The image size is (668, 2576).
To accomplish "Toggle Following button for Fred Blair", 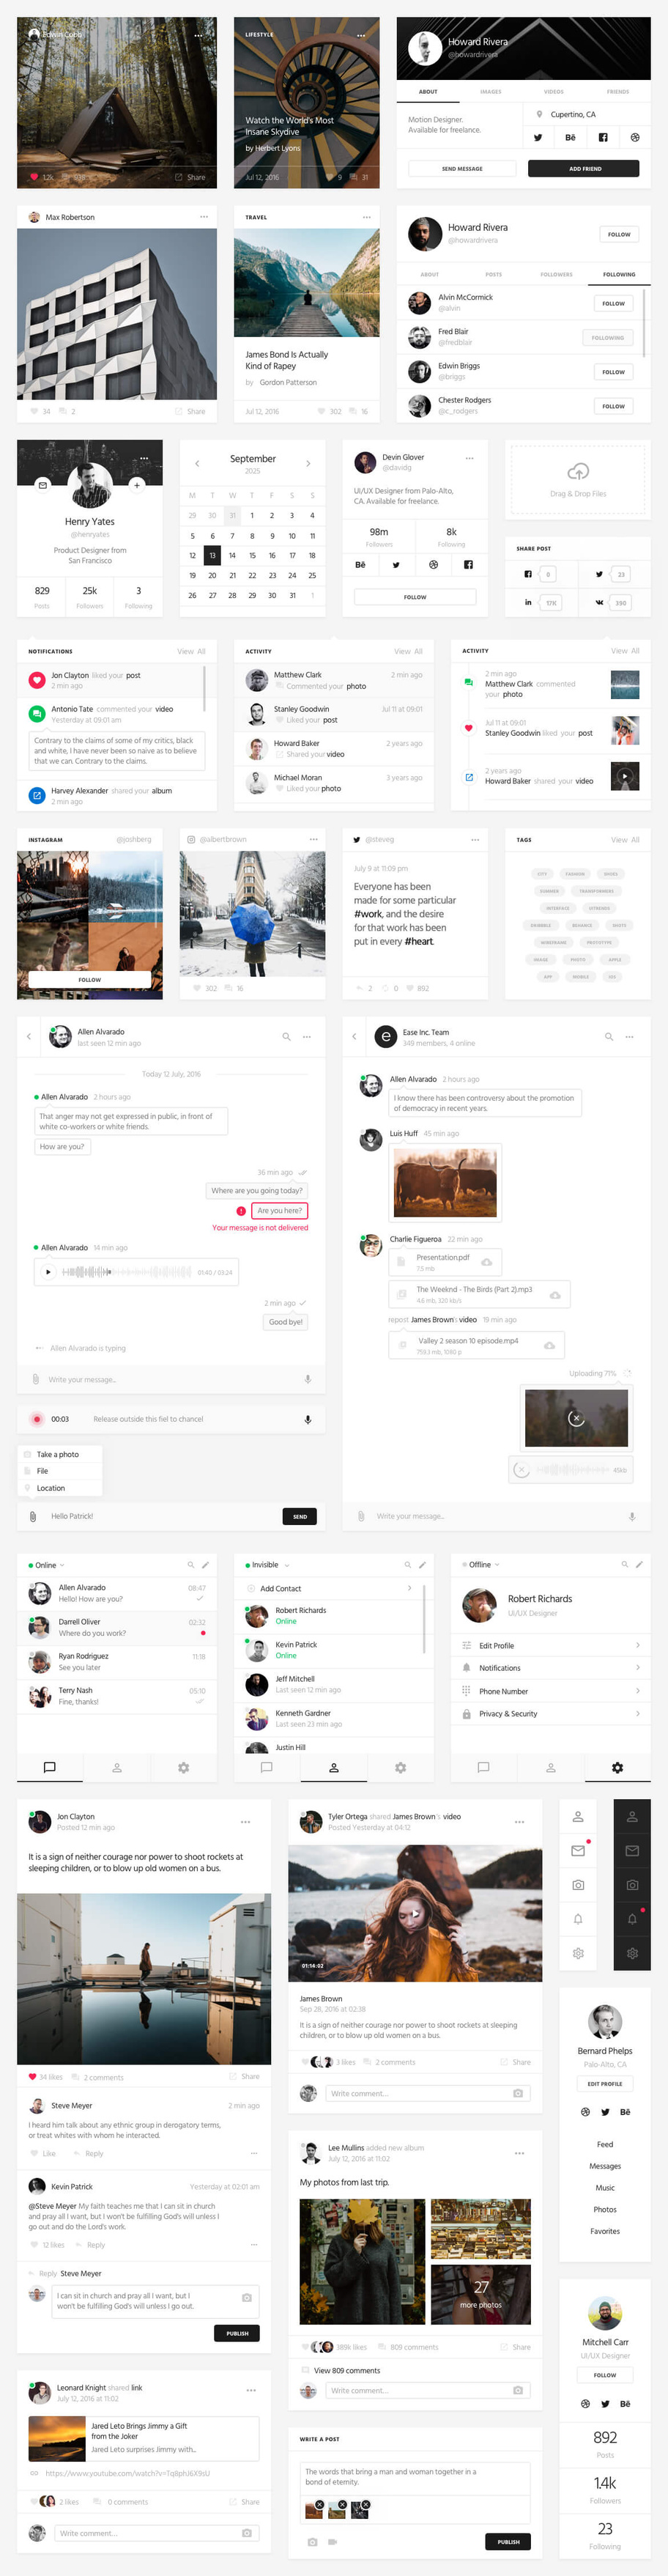I will tap(607, 338).
